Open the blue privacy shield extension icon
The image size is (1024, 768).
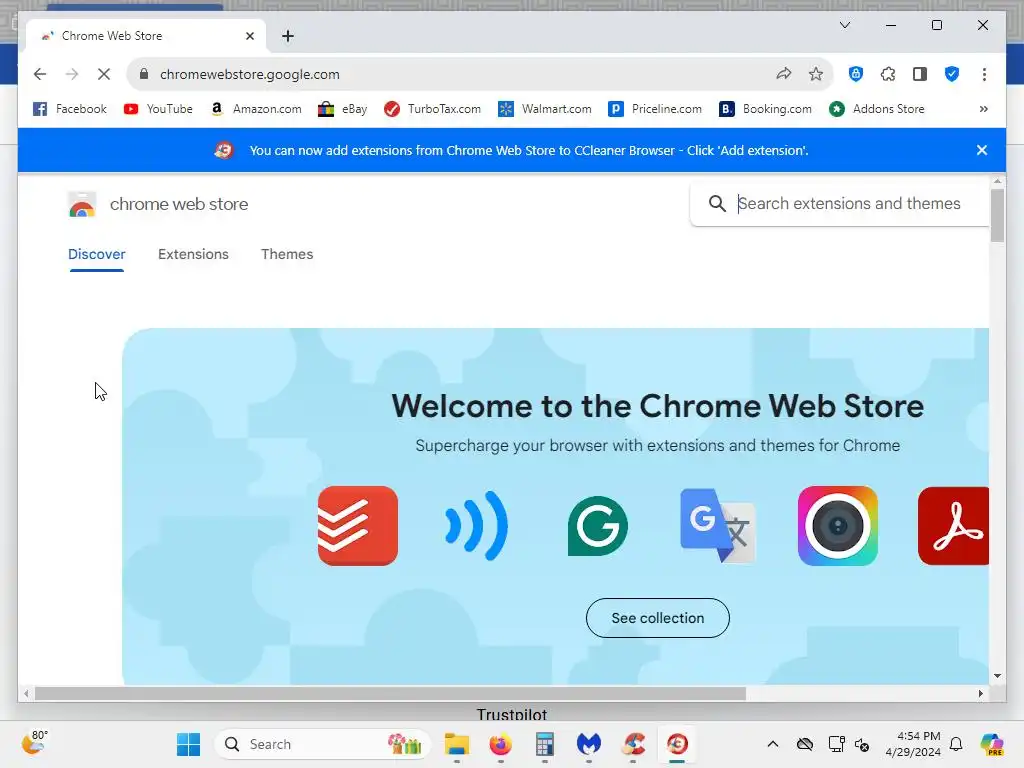tap(856, 74)
